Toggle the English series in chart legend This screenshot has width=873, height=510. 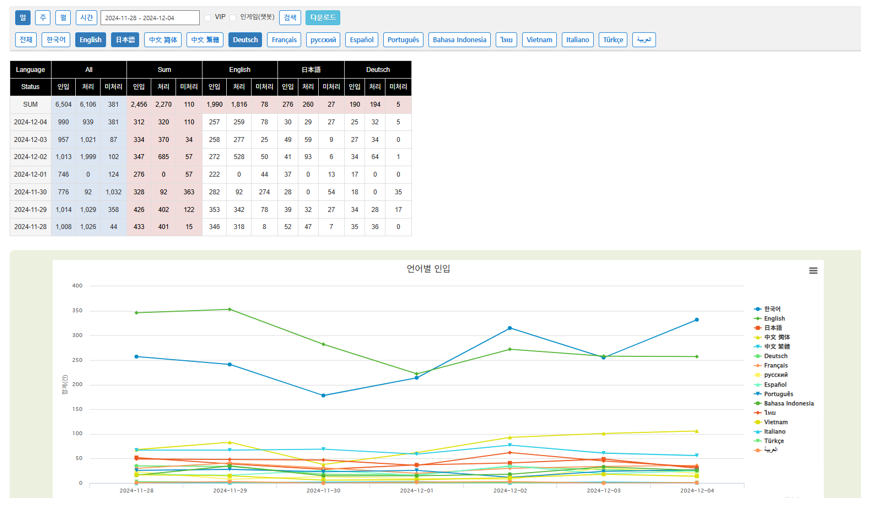(773, 319)
